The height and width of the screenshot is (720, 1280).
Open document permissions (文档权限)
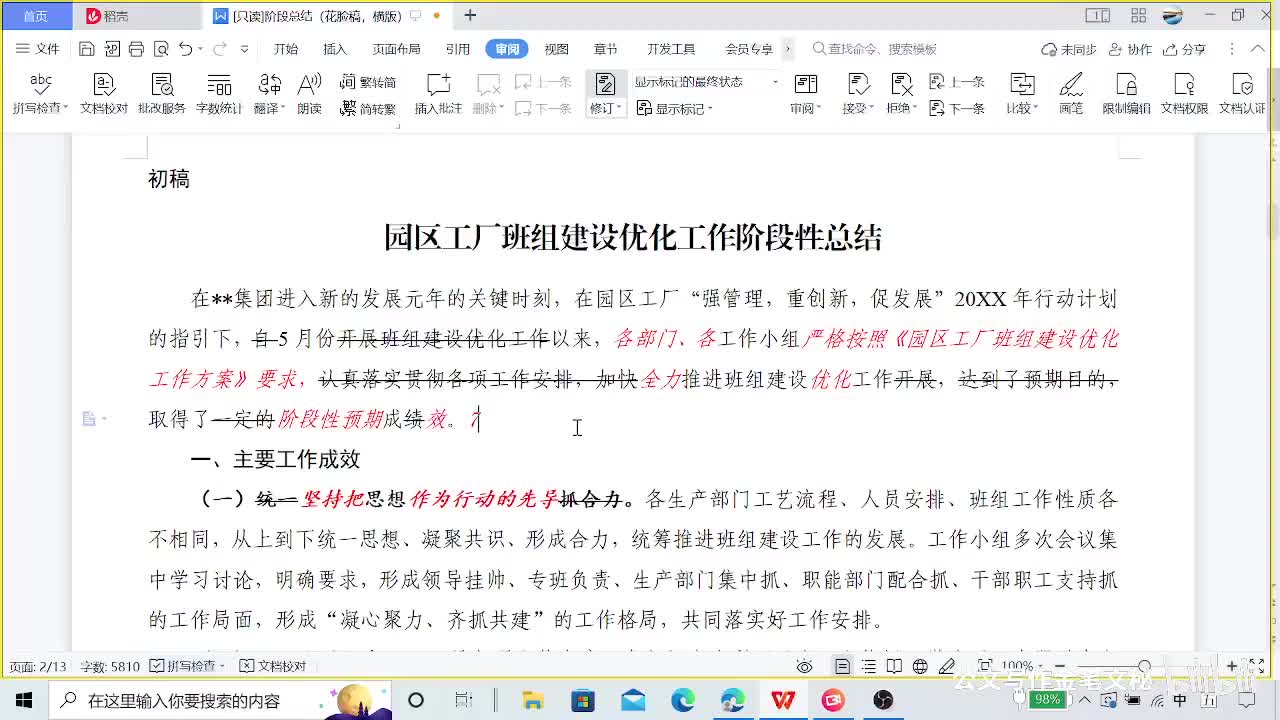click(x=1184, y=94)
